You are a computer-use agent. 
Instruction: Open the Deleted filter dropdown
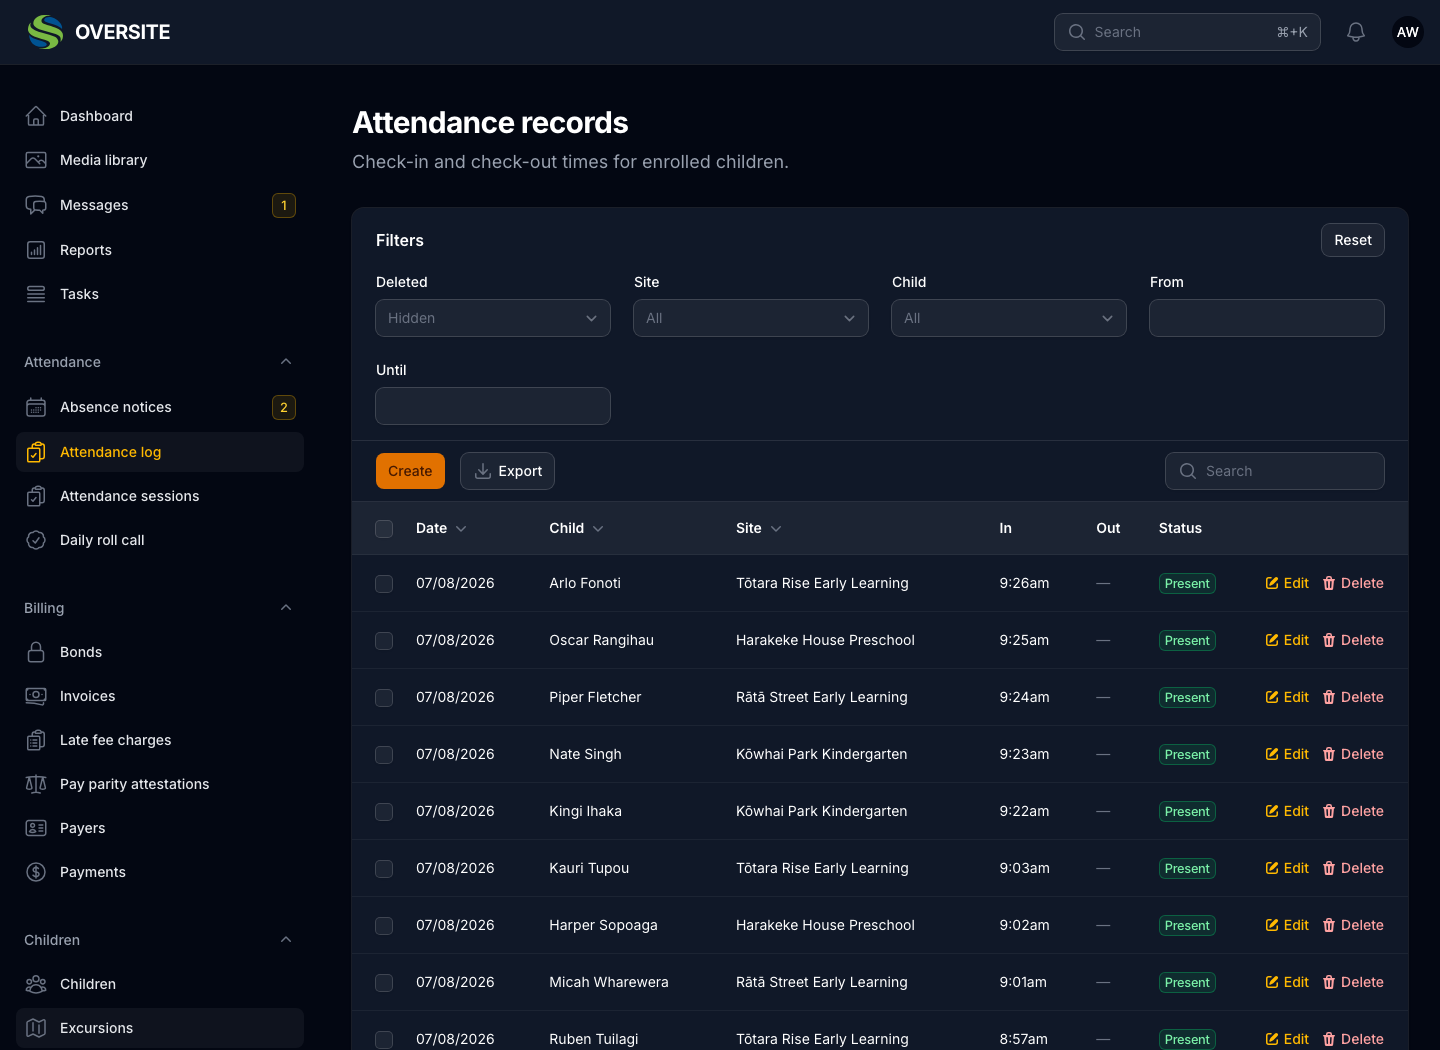click(493, 318)
